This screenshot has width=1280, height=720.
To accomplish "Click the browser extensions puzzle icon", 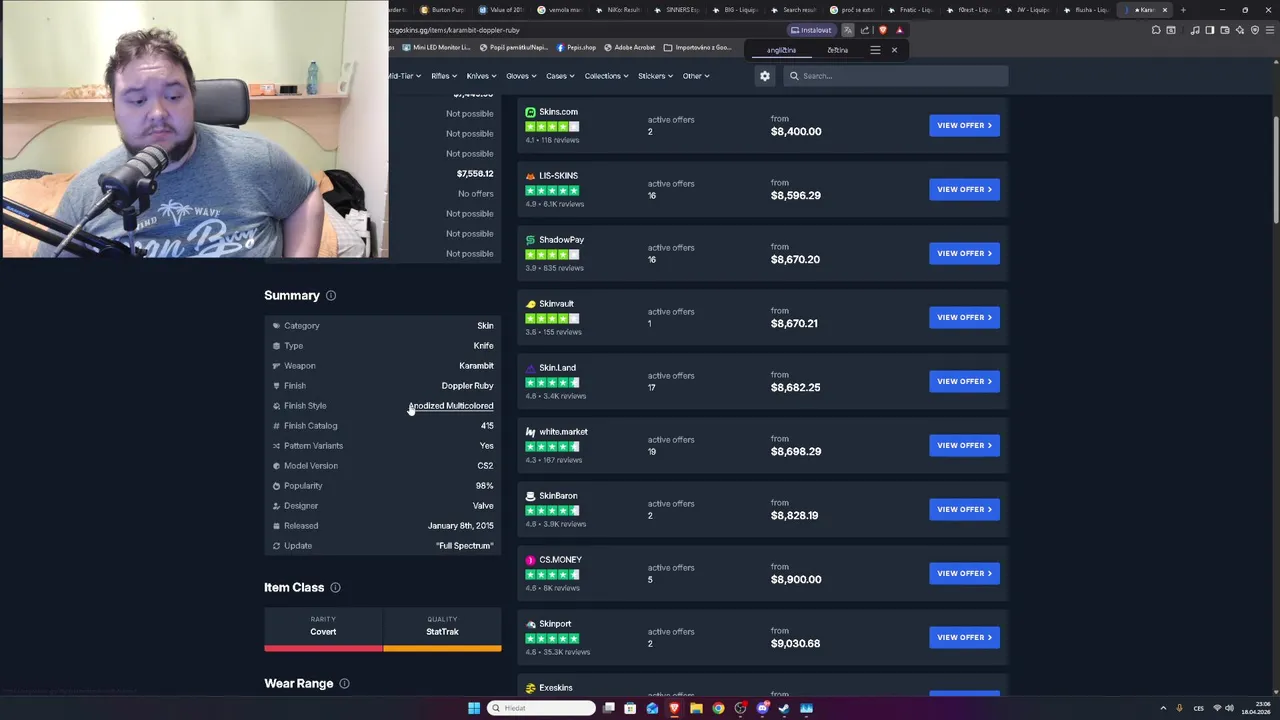I will 1156,30.
